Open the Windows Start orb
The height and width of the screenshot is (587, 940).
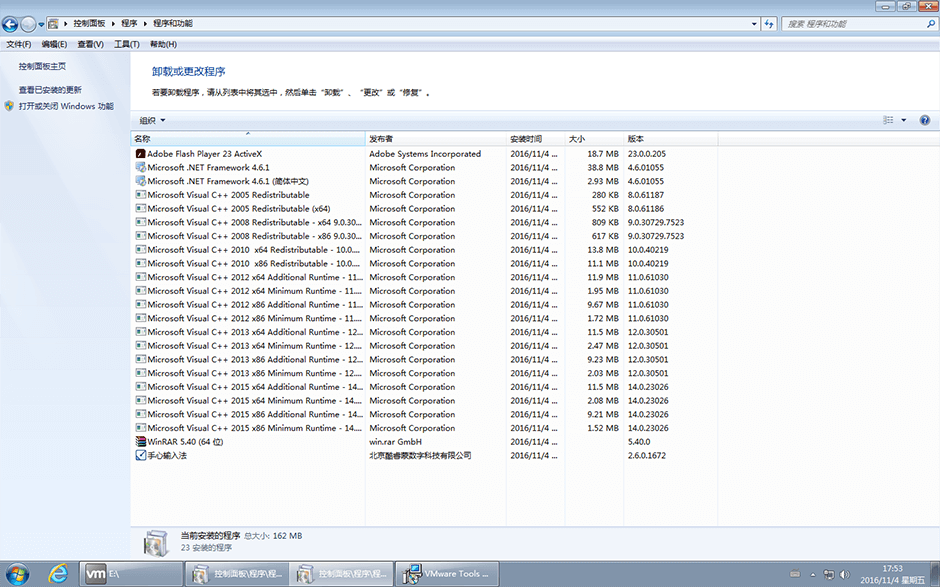pos(17,574)
